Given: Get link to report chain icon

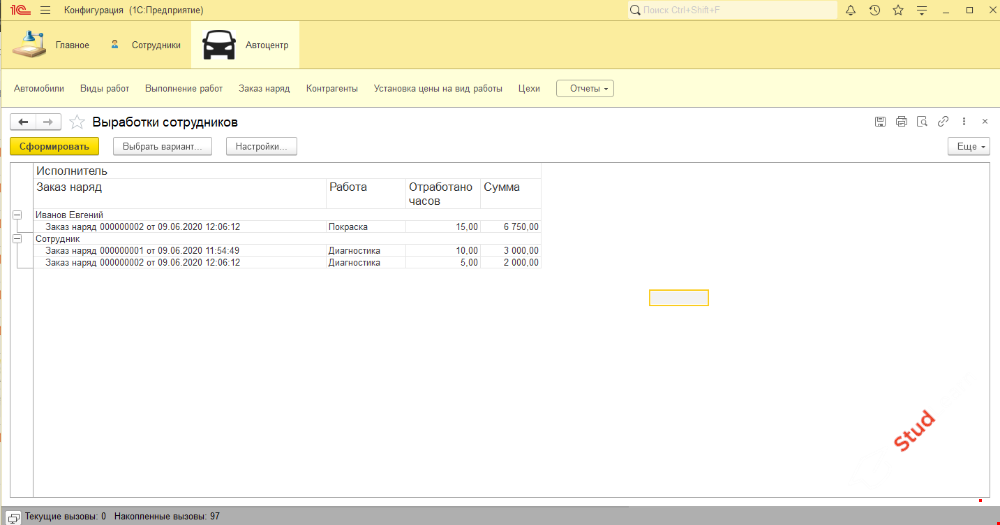Looking at the screenshot, I should coord(943,122).
